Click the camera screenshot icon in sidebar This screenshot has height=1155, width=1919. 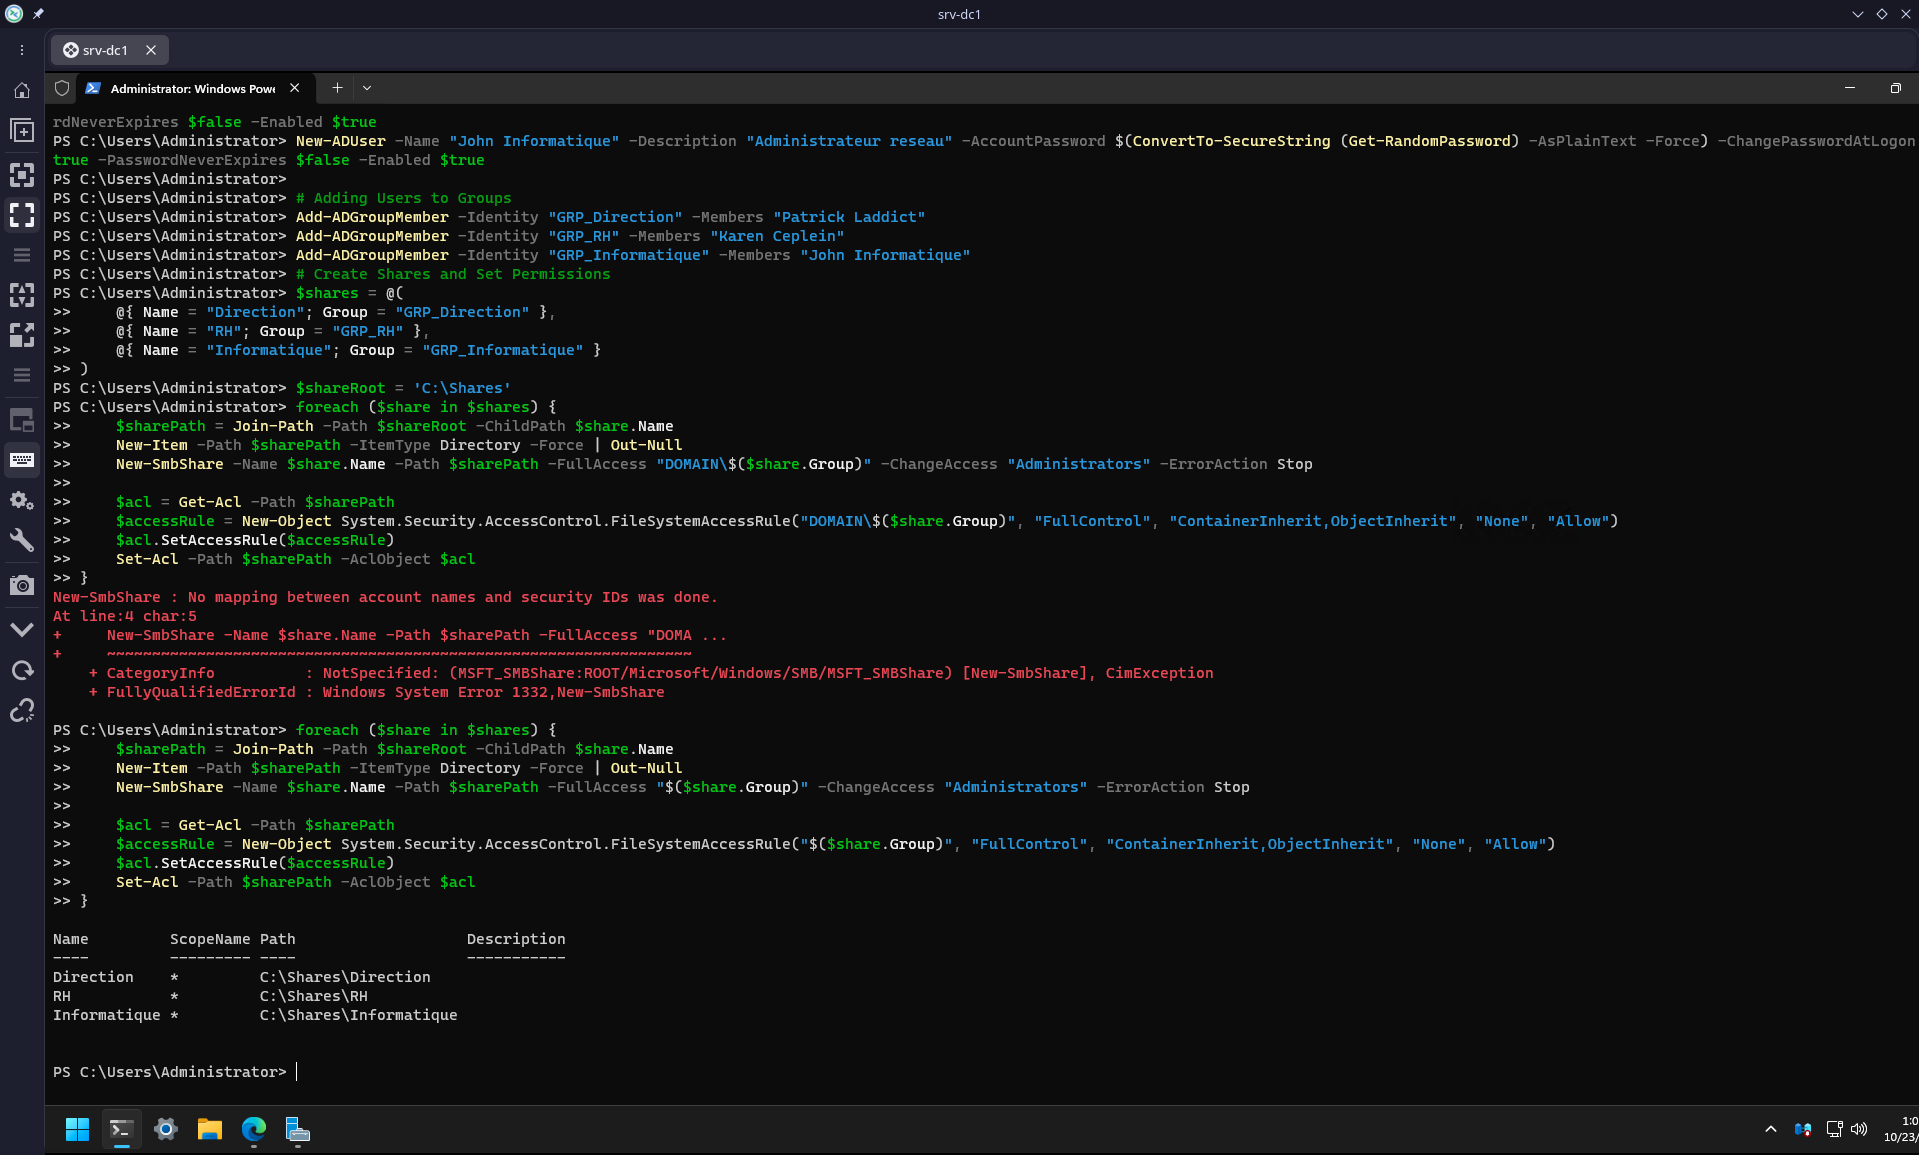click(22, 585)
